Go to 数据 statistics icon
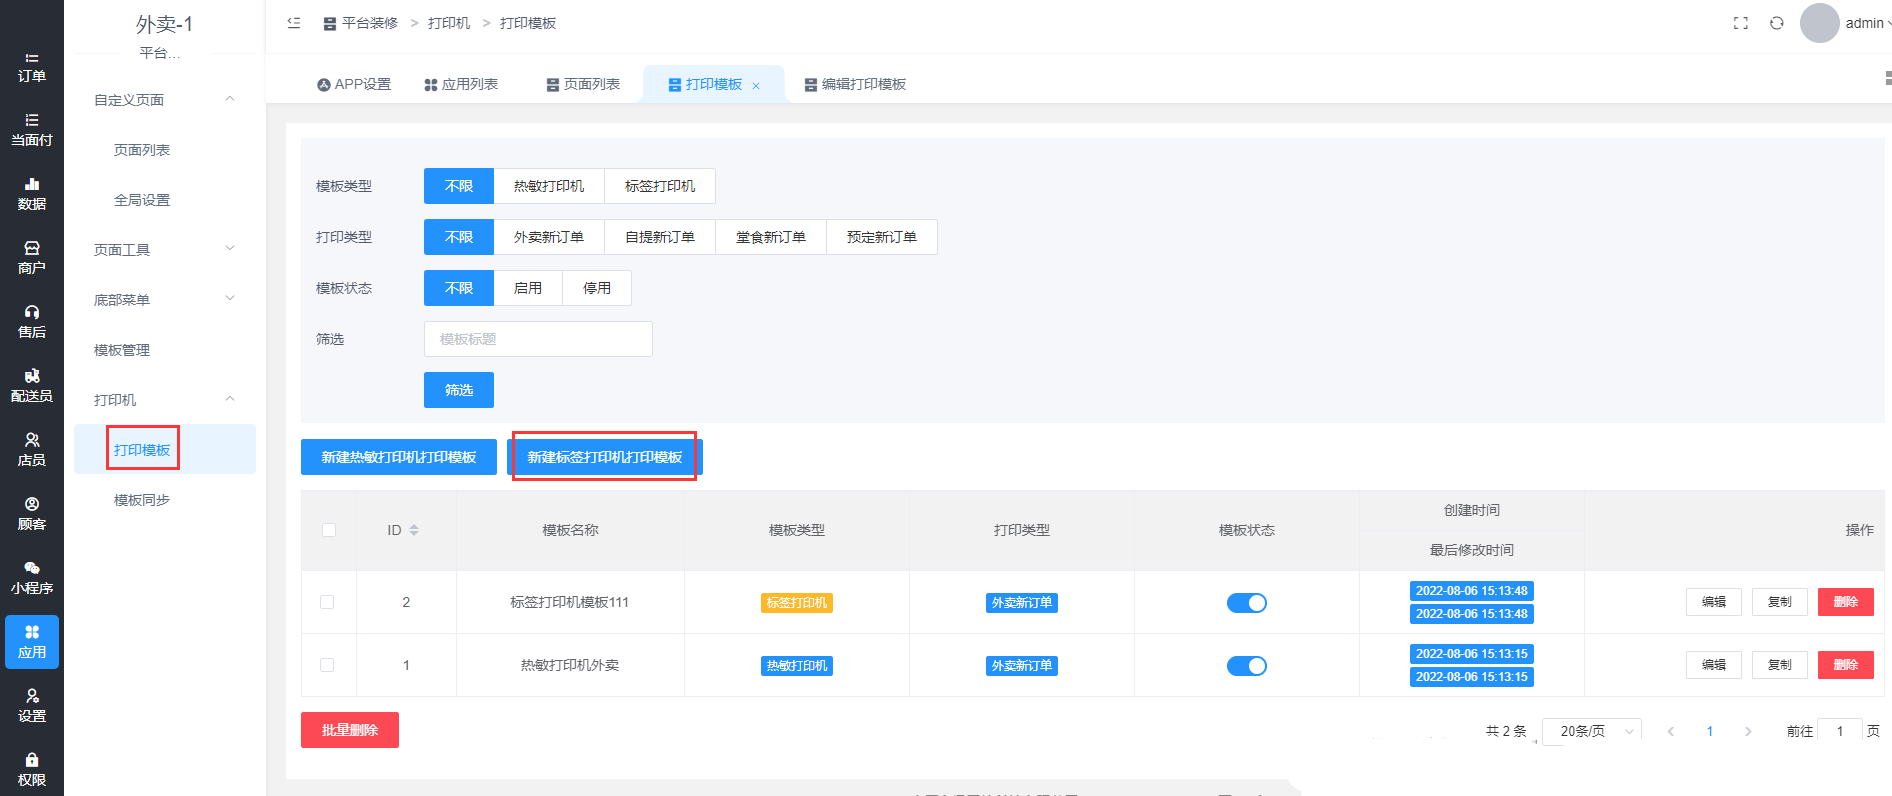This screenshot has height=796, width=1892. (x=32, y=194)
